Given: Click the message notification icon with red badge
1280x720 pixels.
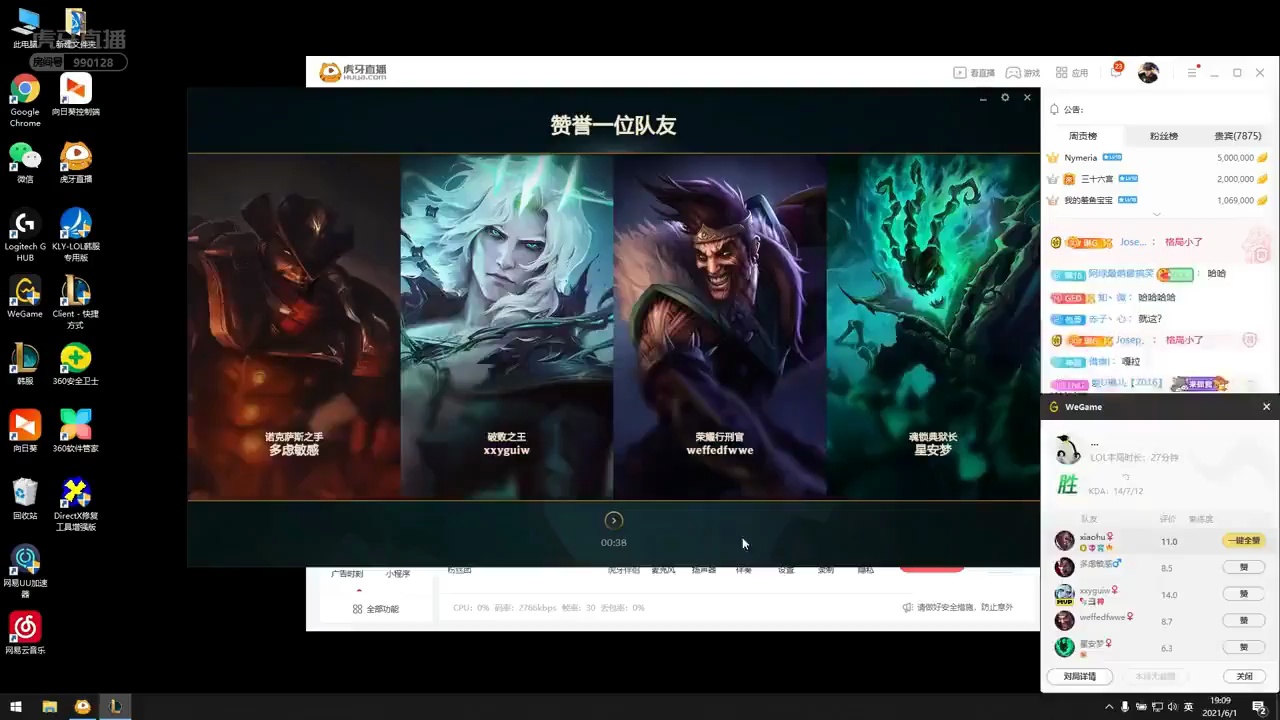Looking at the screenshot, I should tap(1116, 72).
